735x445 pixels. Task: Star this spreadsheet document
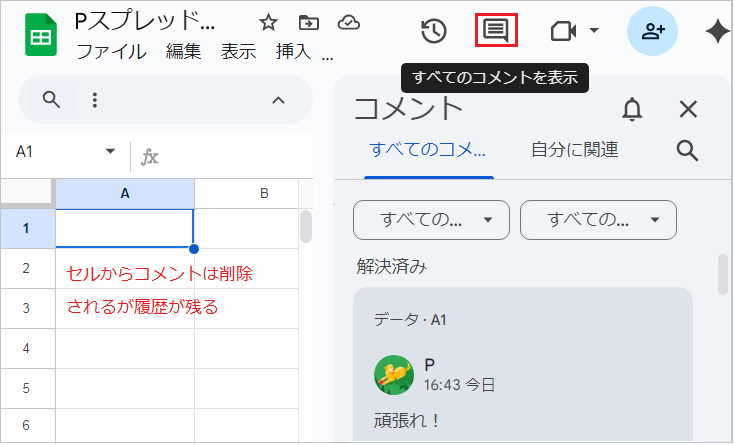tap(268, 23)
